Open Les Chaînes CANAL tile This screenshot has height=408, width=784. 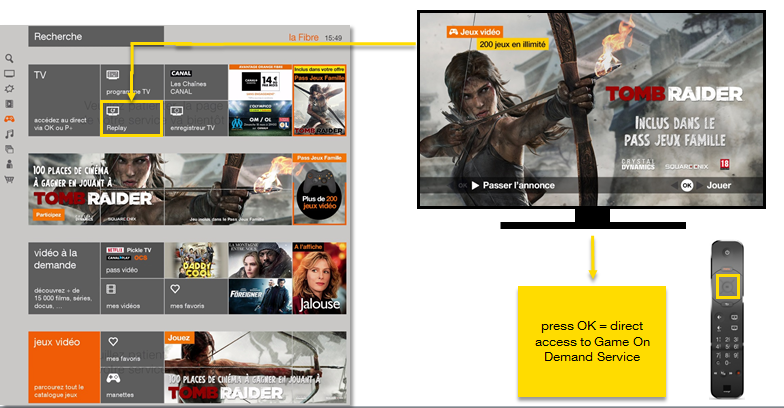[x=196, y=82]
